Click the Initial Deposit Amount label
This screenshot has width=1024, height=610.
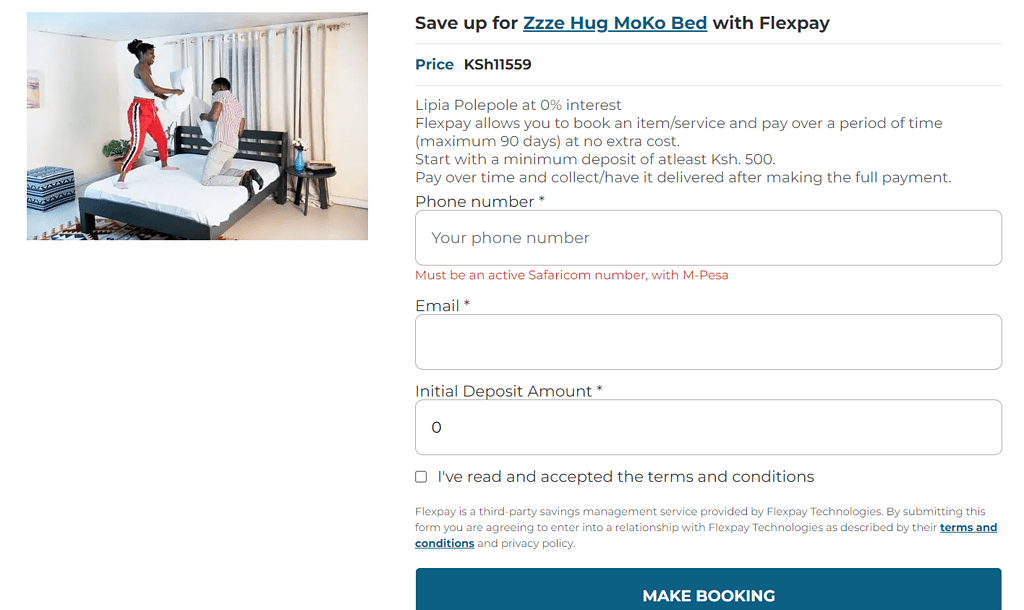tap(506, 391)
